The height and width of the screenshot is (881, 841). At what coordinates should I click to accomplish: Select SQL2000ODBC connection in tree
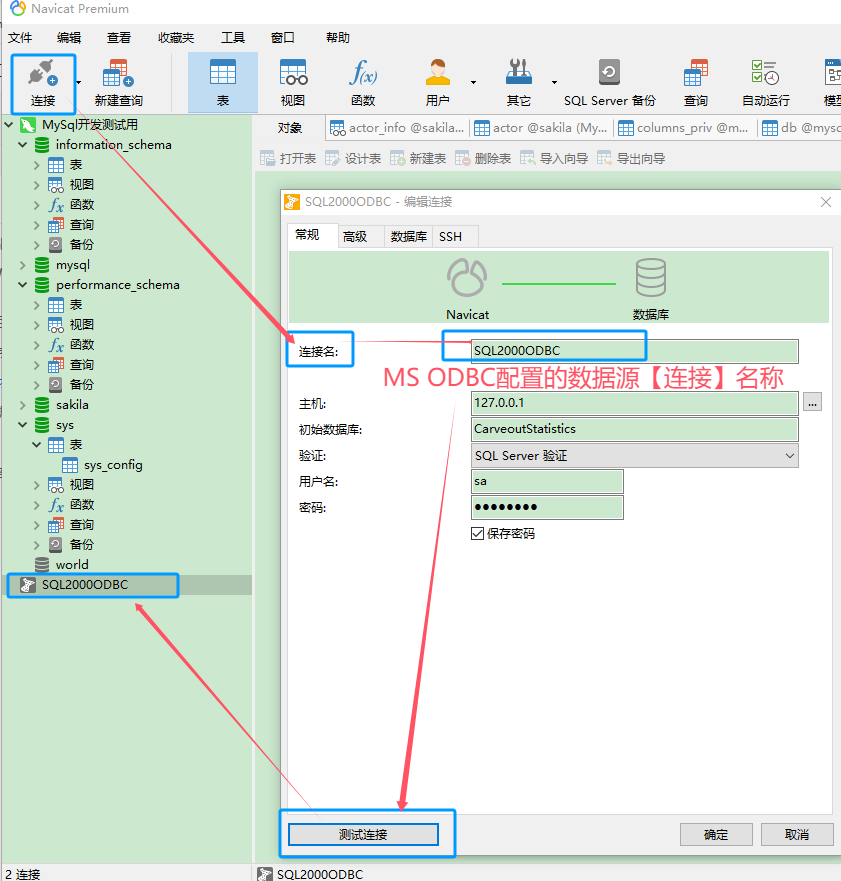tap(85, 584)
